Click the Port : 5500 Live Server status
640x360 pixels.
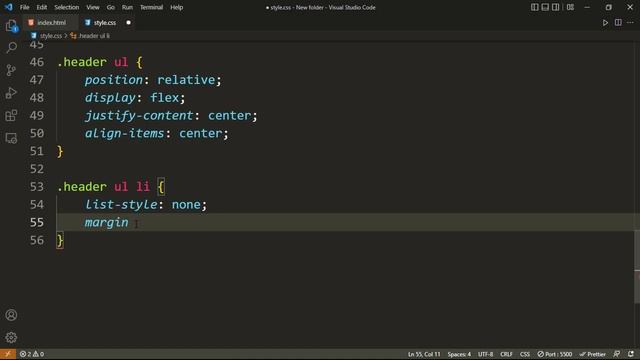(555, 354)
